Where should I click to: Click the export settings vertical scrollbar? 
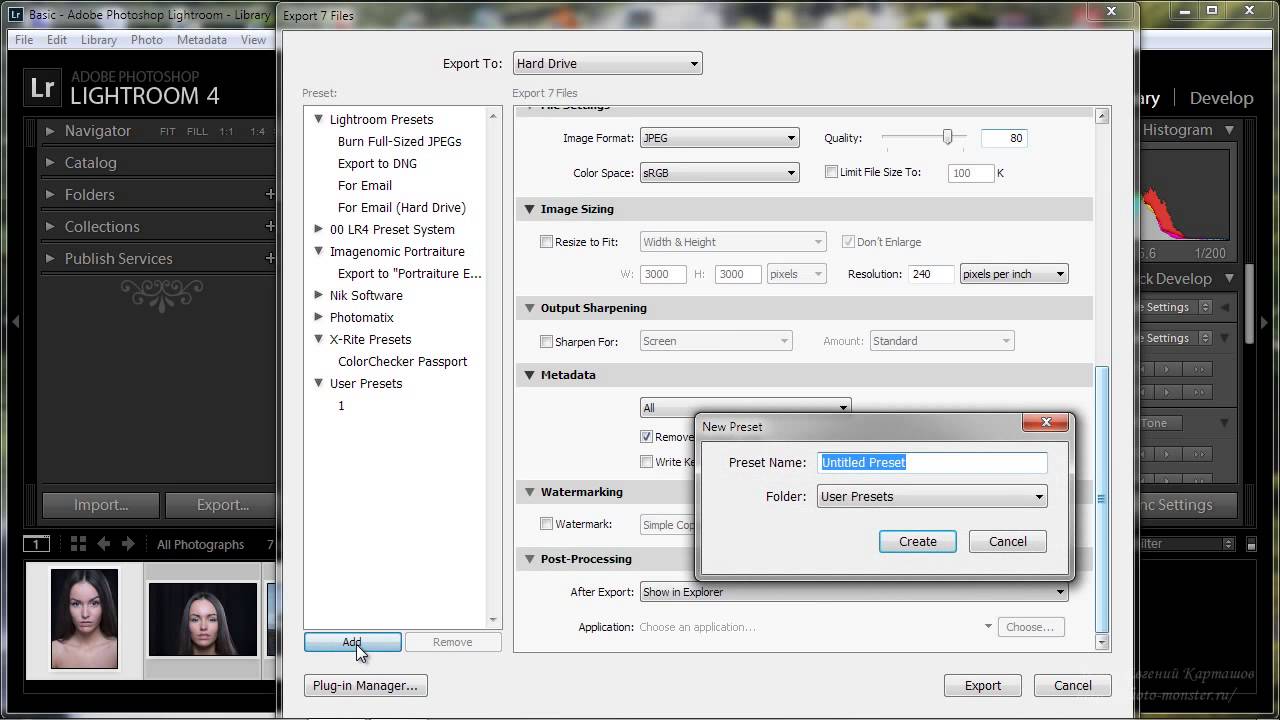(1102, 498)
